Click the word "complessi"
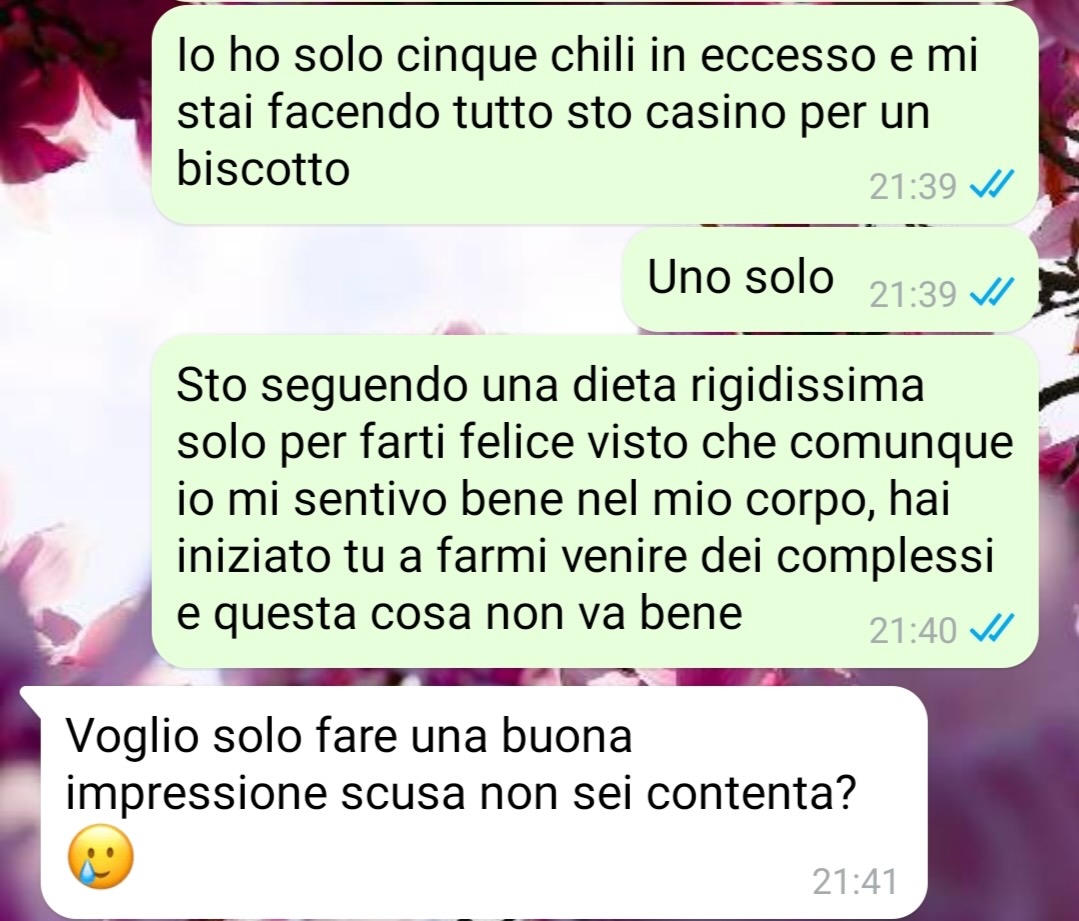The image size is (1079, 921). click(886, 556)
